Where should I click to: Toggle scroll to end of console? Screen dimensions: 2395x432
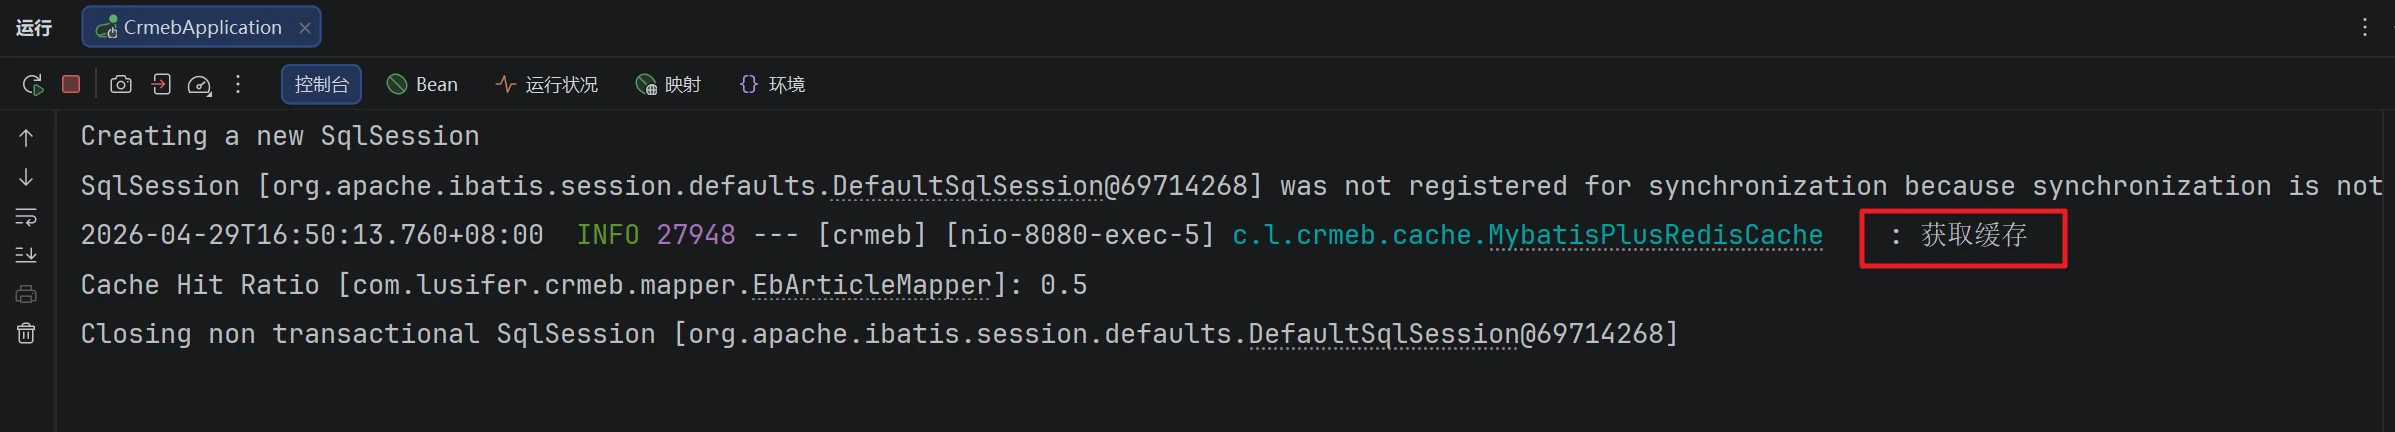point(26,255)
